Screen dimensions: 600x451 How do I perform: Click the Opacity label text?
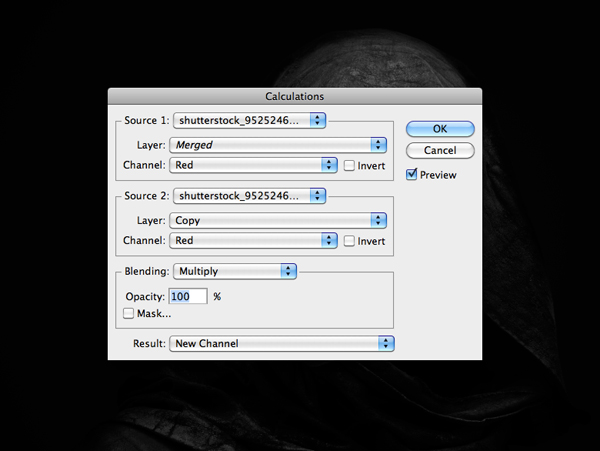pyautogui.click(x=144, y=297)
